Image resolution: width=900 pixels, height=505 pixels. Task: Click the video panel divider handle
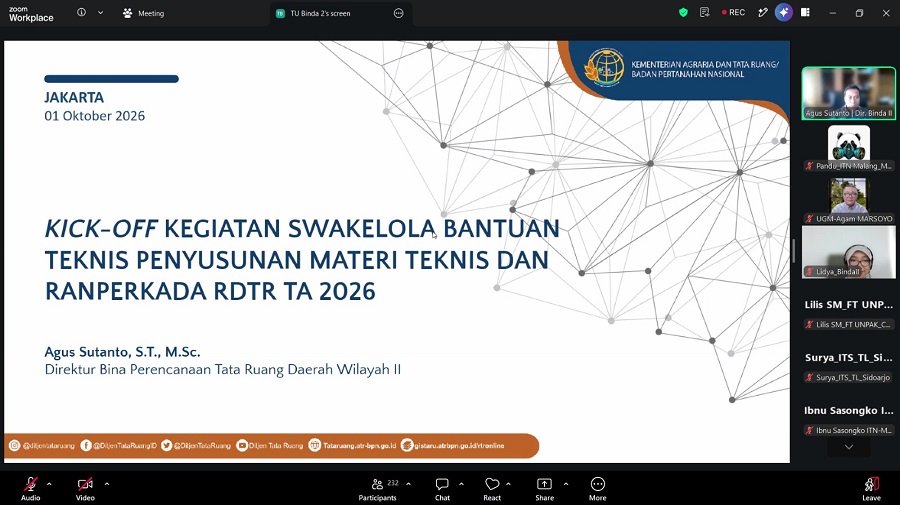794,251
